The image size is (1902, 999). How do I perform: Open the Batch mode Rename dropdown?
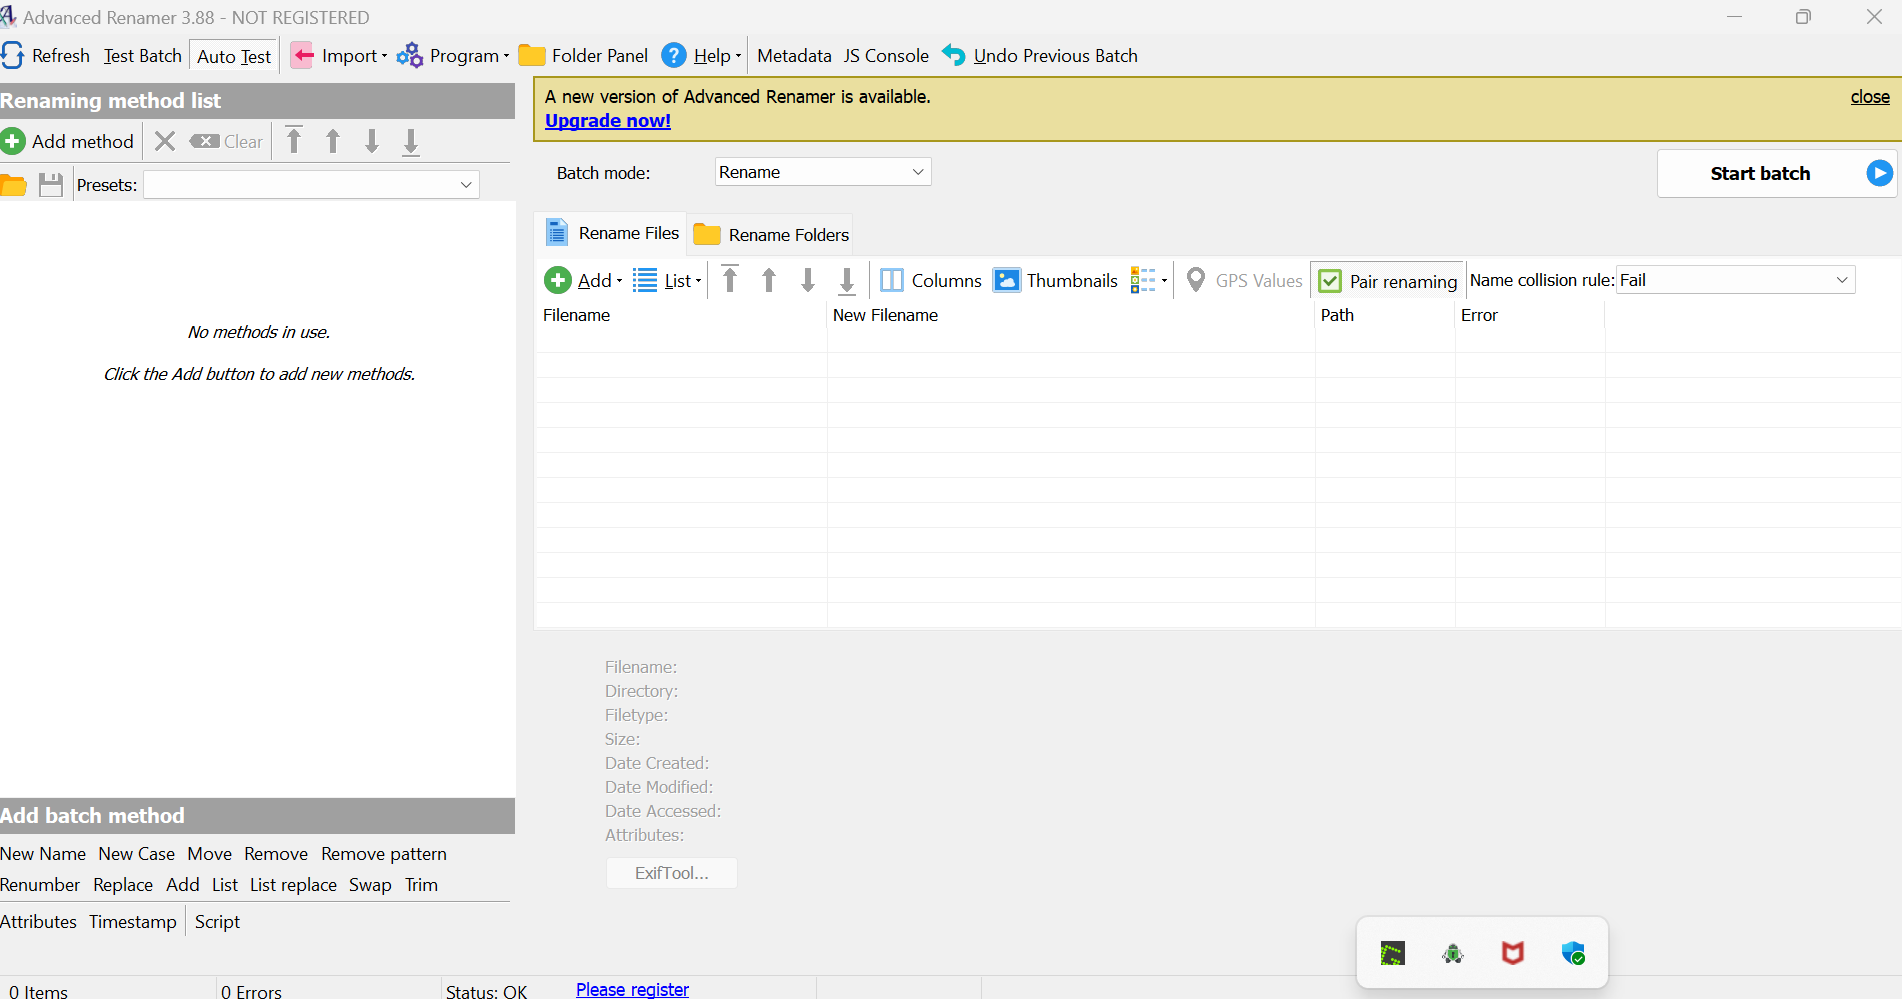823,172
